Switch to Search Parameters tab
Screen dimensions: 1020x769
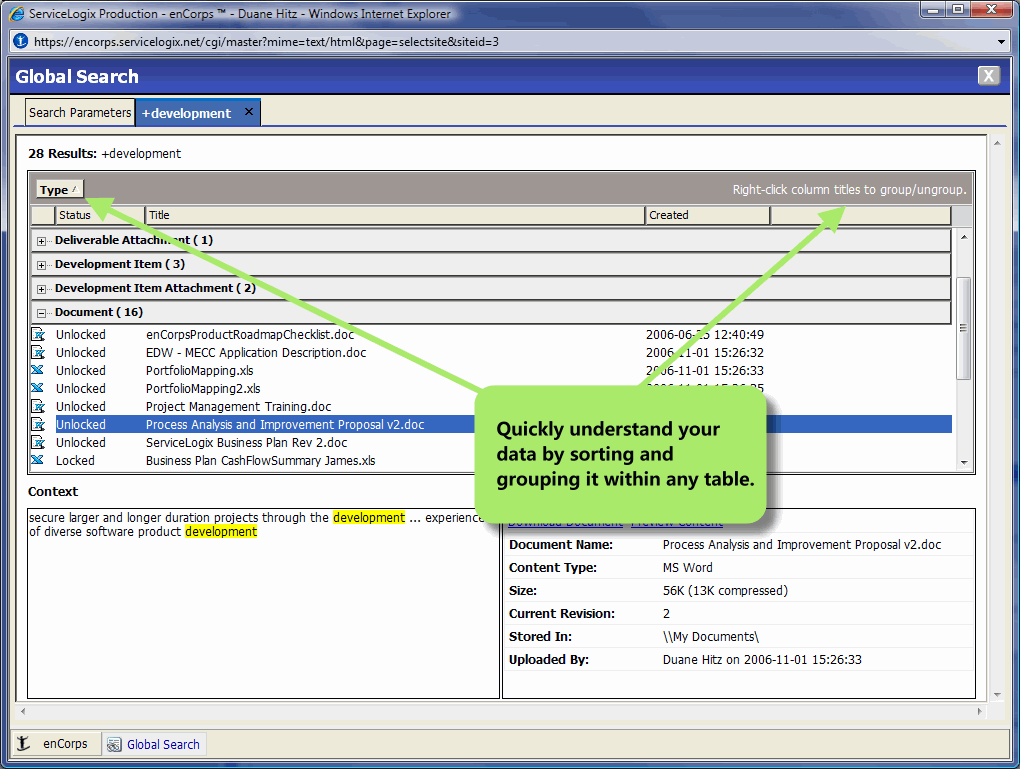pyautogui.click(x=80, y=113)
